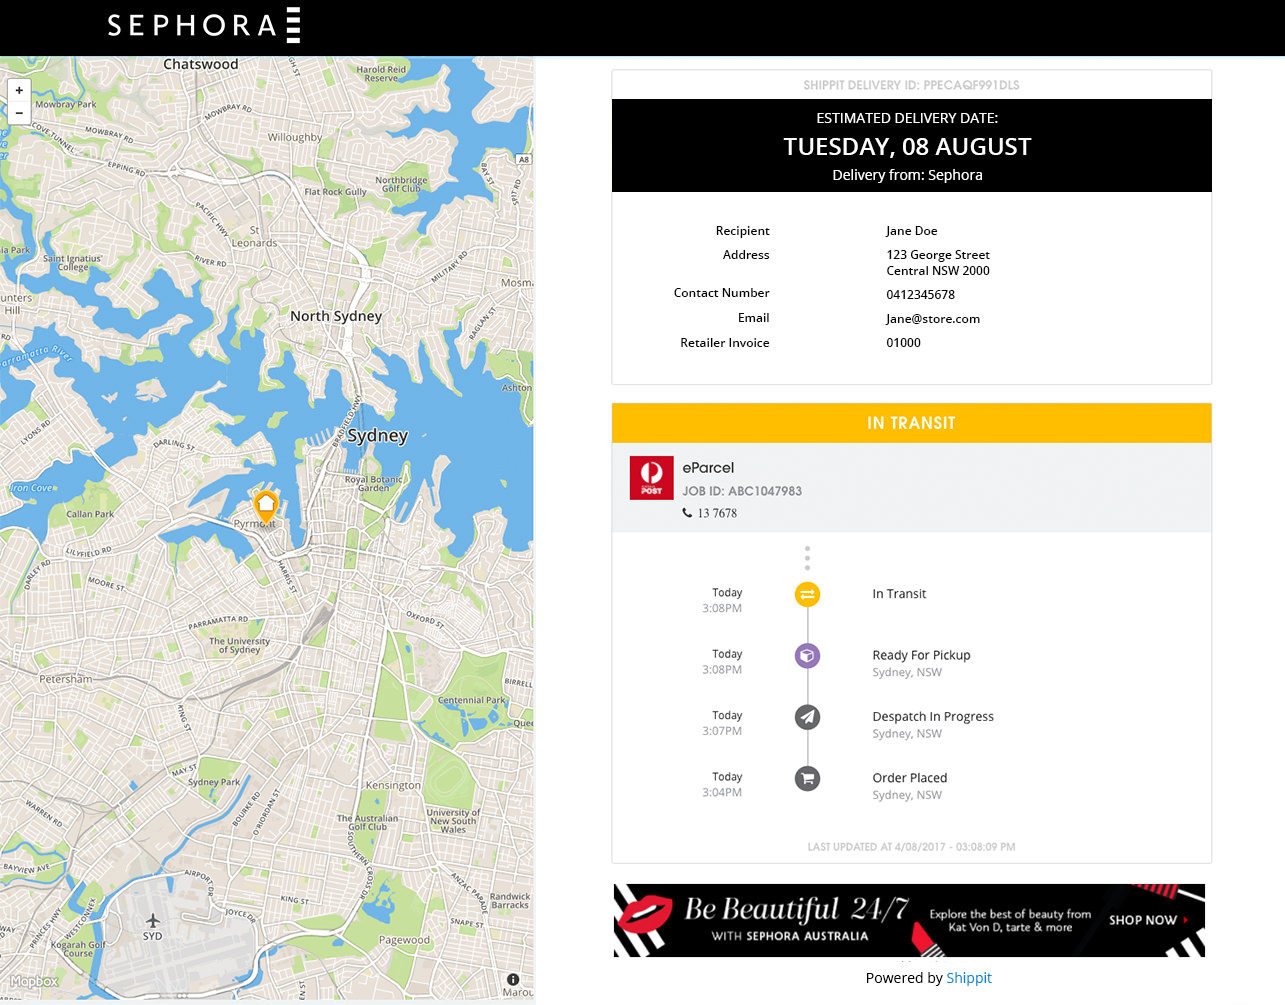1285x1005 pixels.
Task: Click the Sephora logo in header
Action: [x=203, y=26]
